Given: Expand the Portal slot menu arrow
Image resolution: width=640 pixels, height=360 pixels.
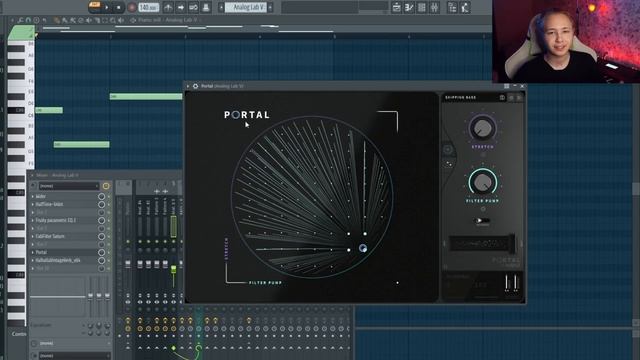Looking at the screenshot, I should (x=33, y=252).
